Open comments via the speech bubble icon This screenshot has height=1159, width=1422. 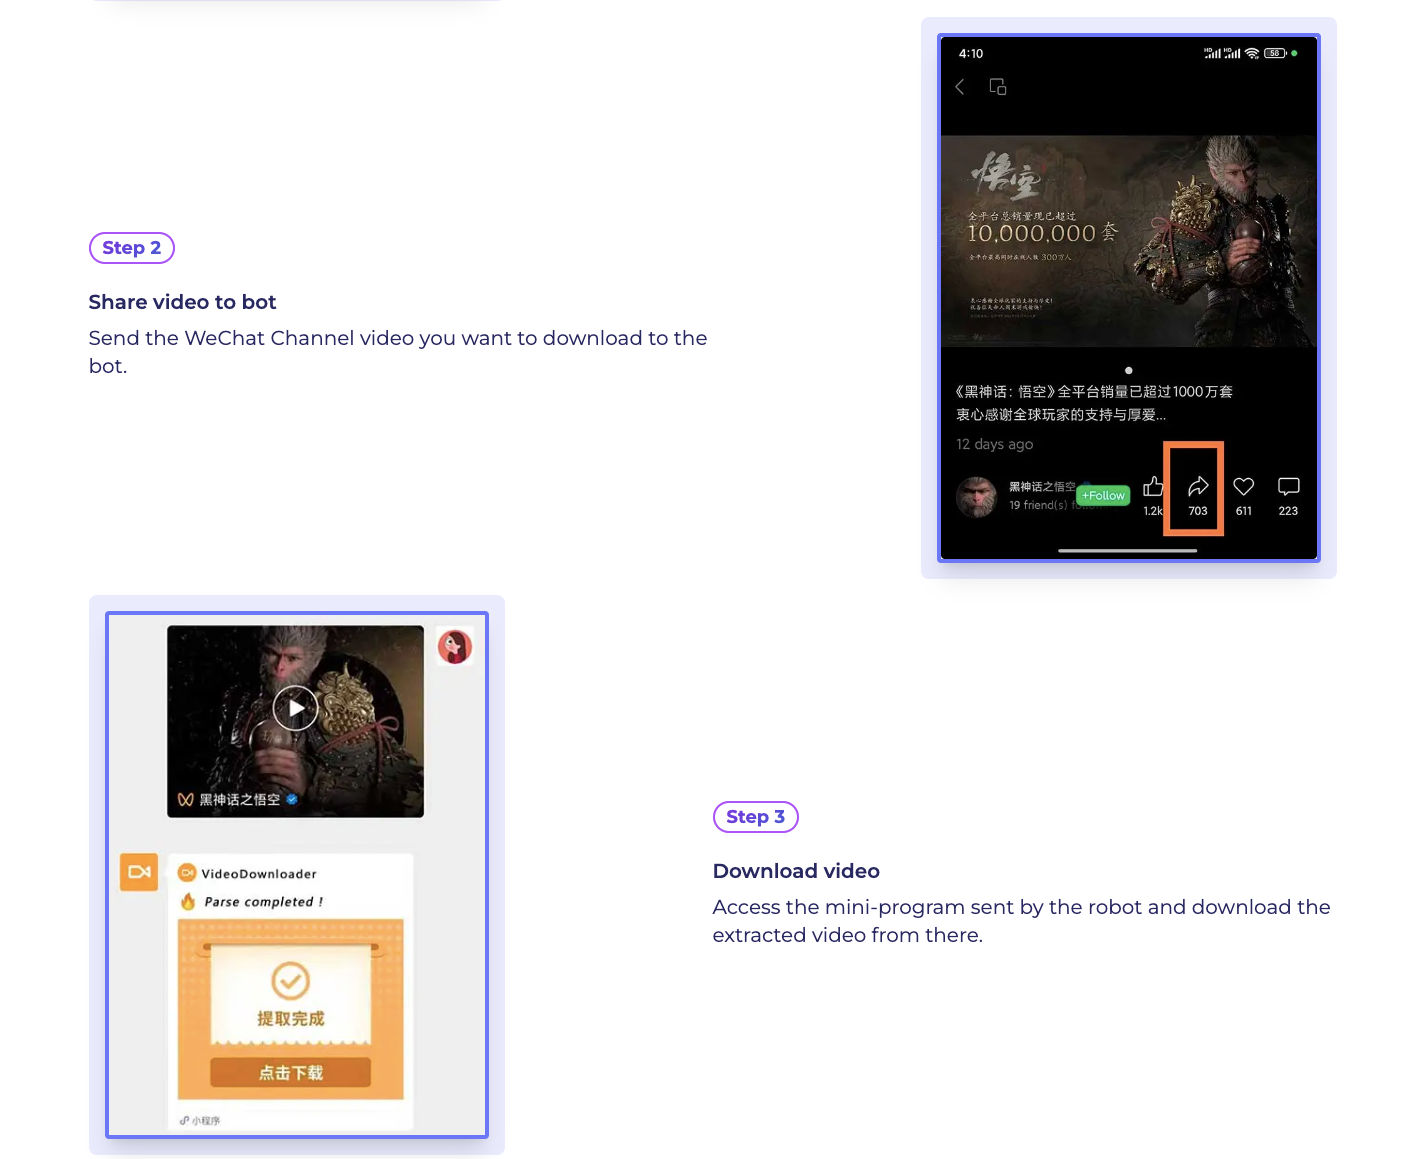1289,487
